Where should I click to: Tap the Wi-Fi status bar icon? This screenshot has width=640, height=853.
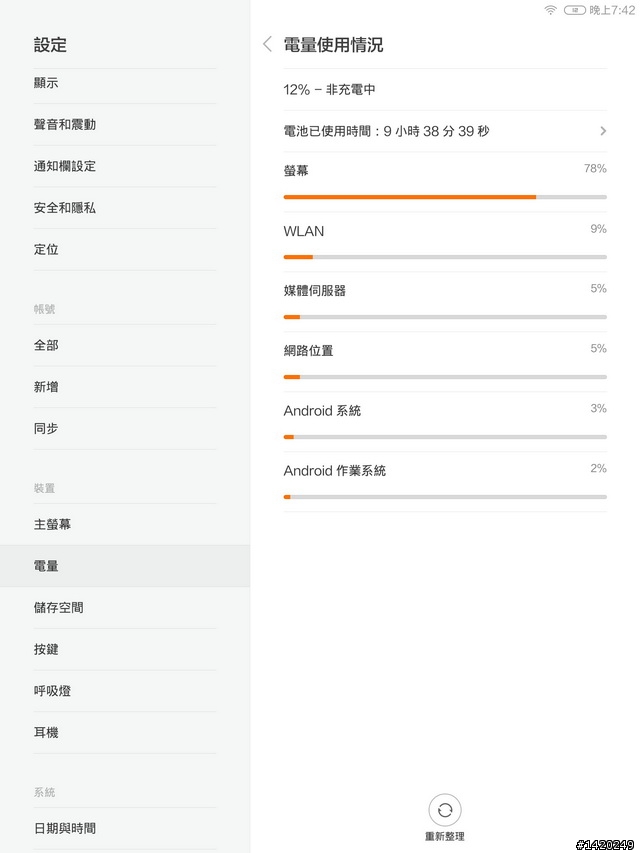tap(551, 10)
